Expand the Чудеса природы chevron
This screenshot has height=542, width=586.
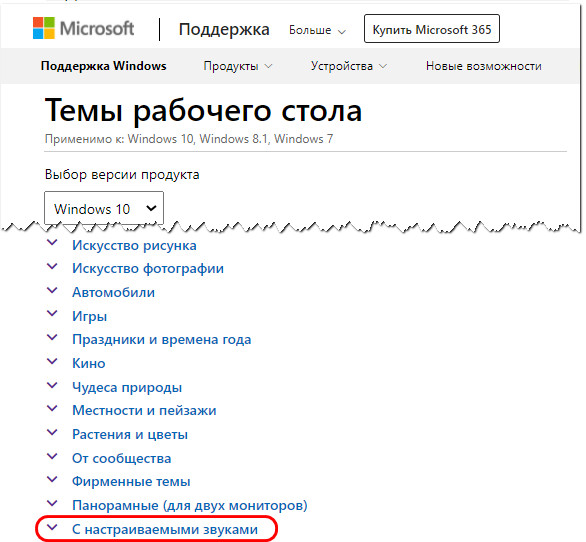[52, 385]
